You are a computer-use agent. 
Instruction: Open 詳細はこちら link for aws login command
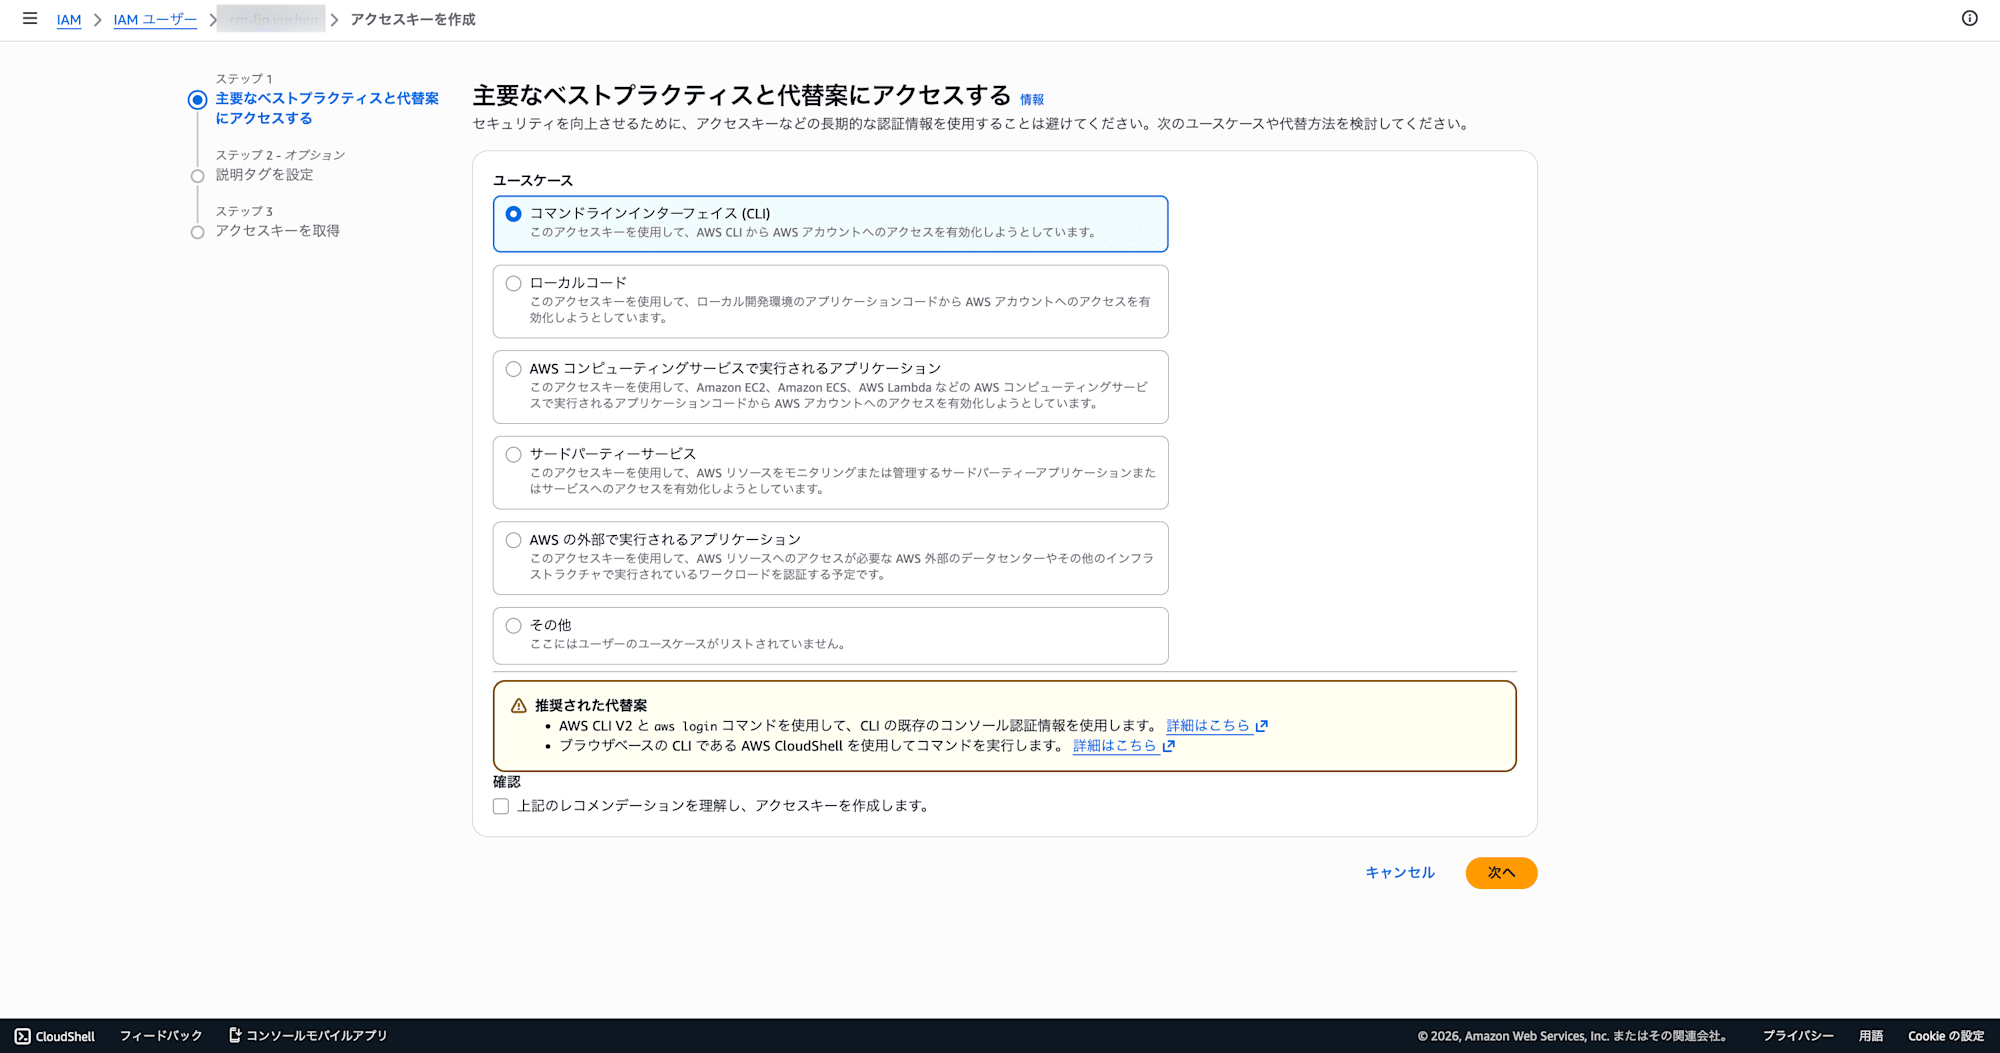(1208, 726)
